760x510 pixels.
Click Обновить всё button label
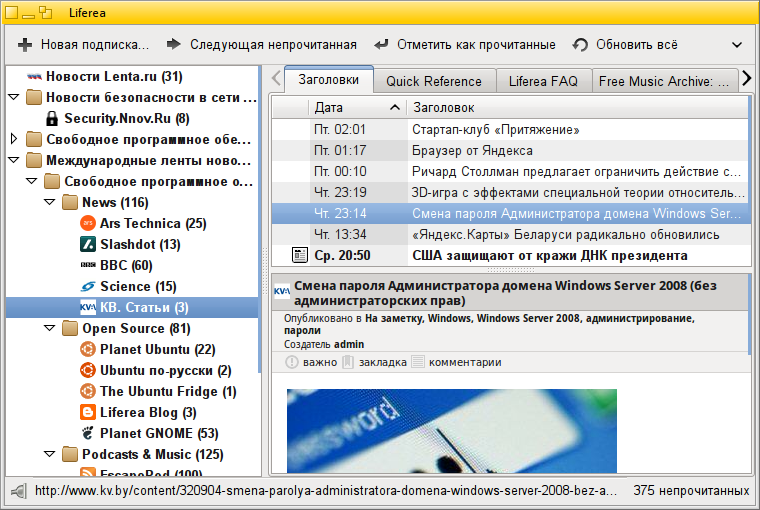(x=637, y=45)
